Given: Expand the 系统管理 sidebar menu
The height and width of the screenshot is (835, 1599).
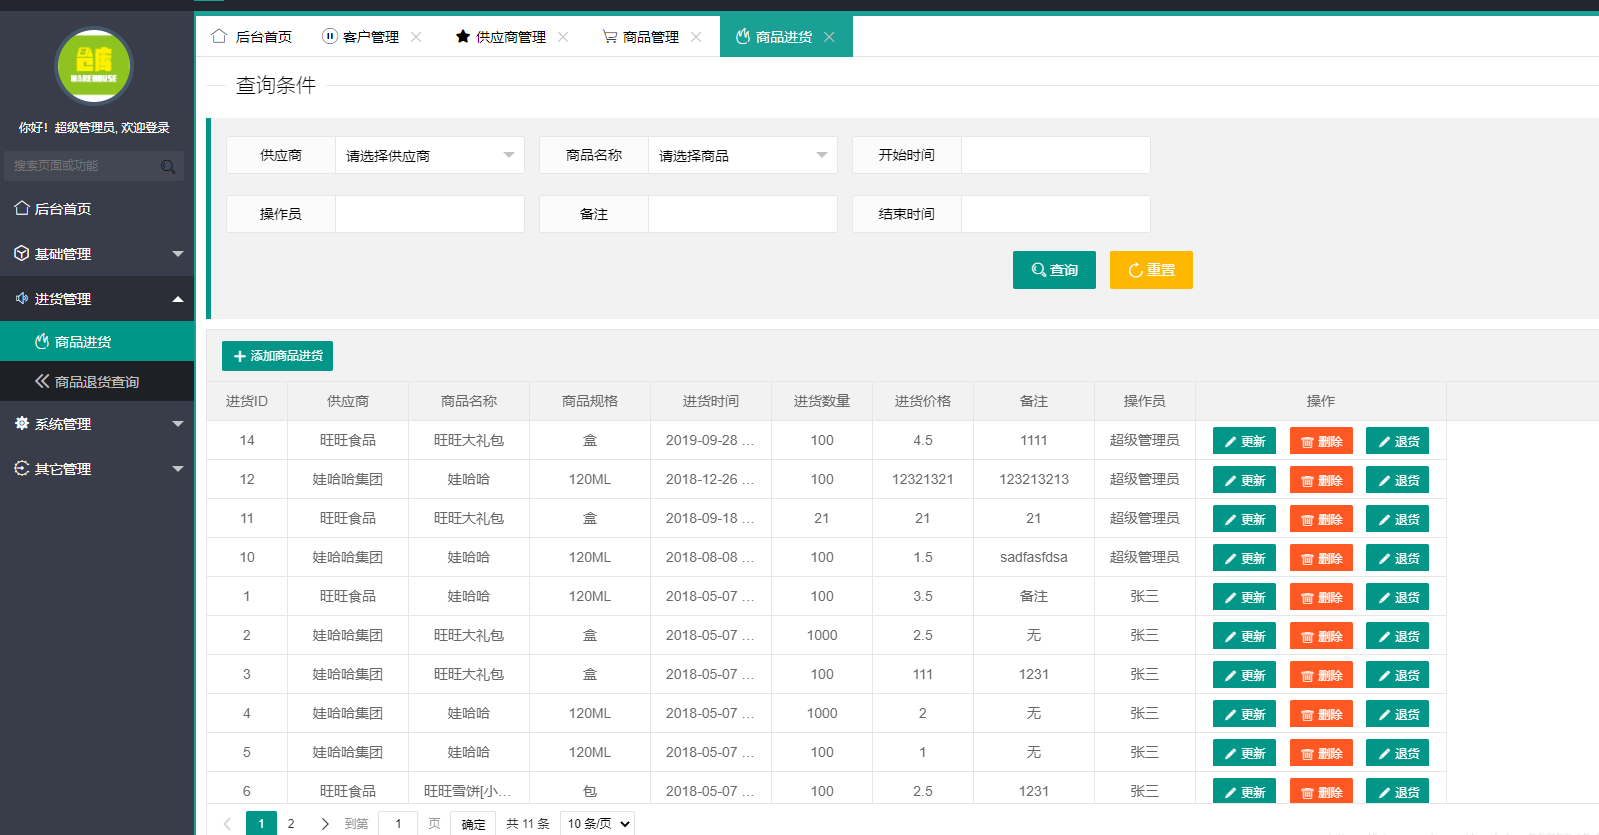Looking at the screenshot, I should (97, 424).
